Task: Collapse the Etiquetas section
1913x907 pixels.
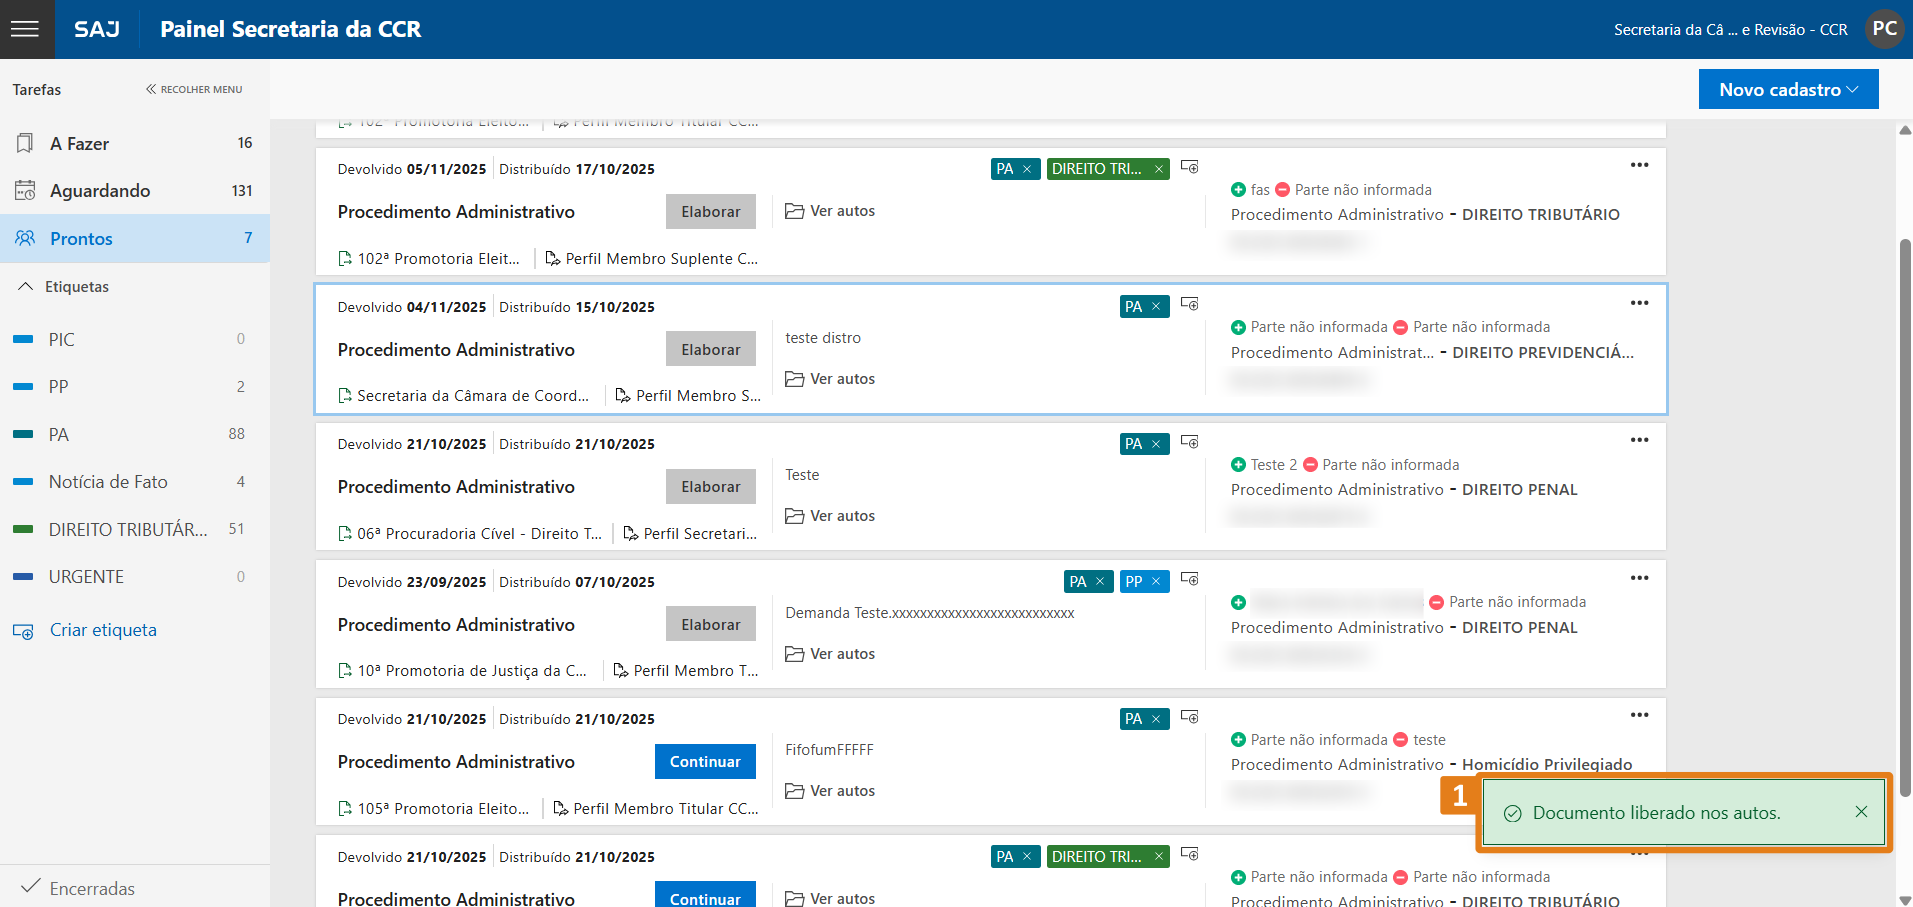Action: [26, 287]
